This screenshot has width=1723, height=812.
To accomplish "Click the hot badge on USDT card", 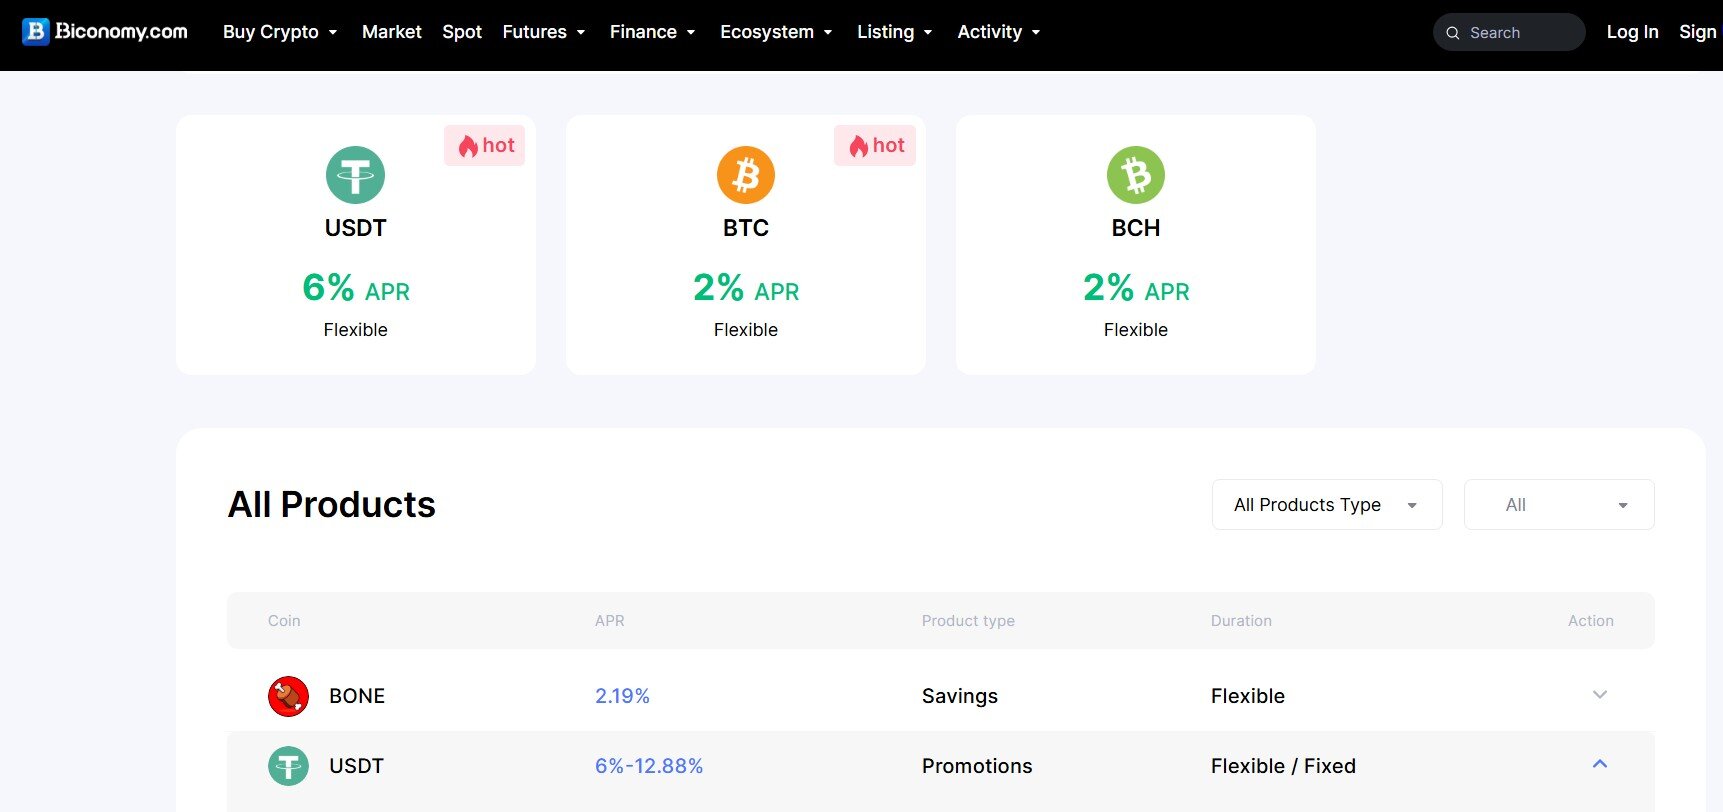I will tap(485, 146).
